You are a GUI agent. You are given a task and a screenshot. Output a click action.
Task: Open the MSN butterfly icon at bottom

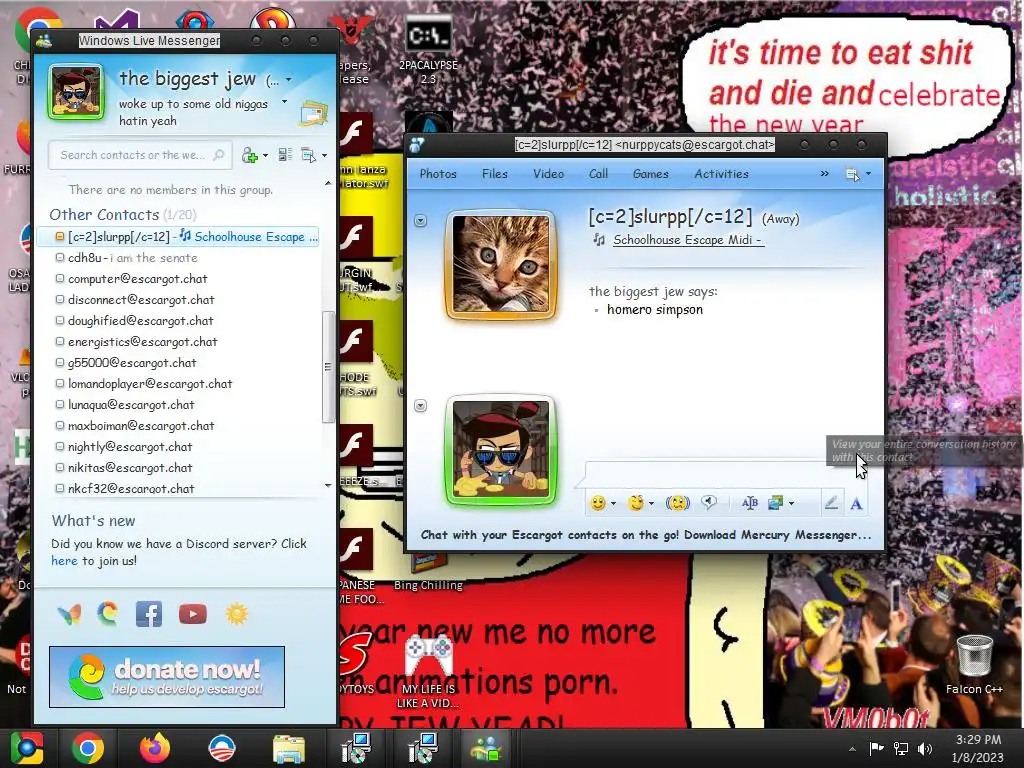pyautogui.click(x=69, y=614)
